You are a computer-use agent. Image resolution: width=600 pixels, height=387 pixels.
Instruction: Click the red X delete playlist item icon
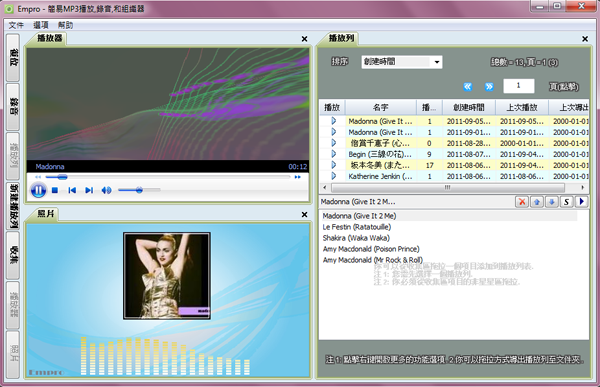522,202
